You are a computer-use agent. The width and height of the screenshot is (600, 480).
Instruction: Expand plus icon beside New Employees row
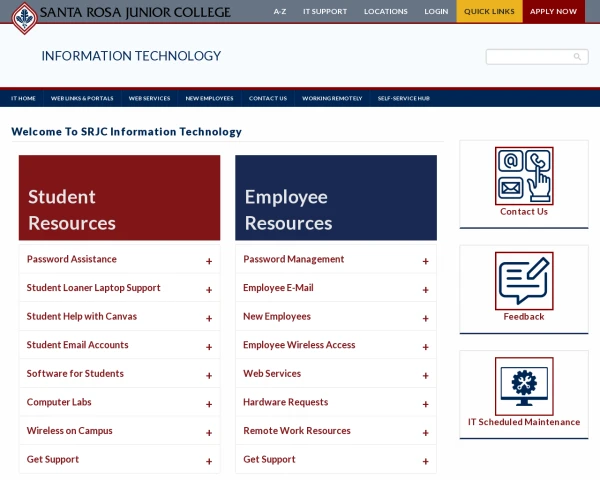click(426, 318)
